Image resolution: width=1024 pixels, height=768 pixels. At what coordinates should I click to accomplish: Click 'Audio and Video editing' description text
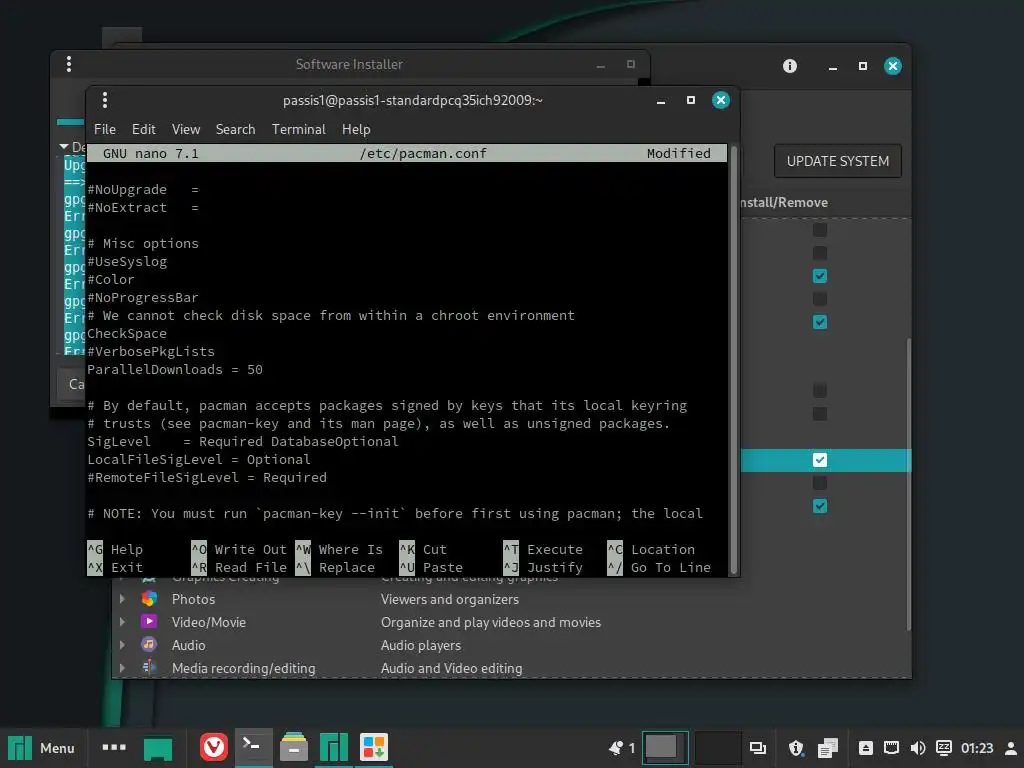(x=452, y=668)
